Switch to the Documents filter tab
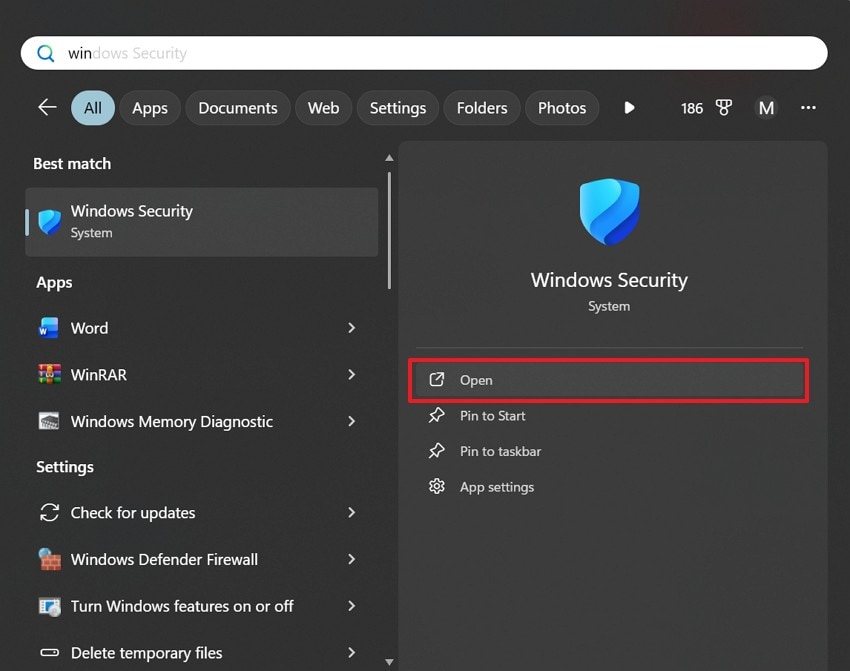This screenshot has width=850, height=671. (x=237, y=107)
